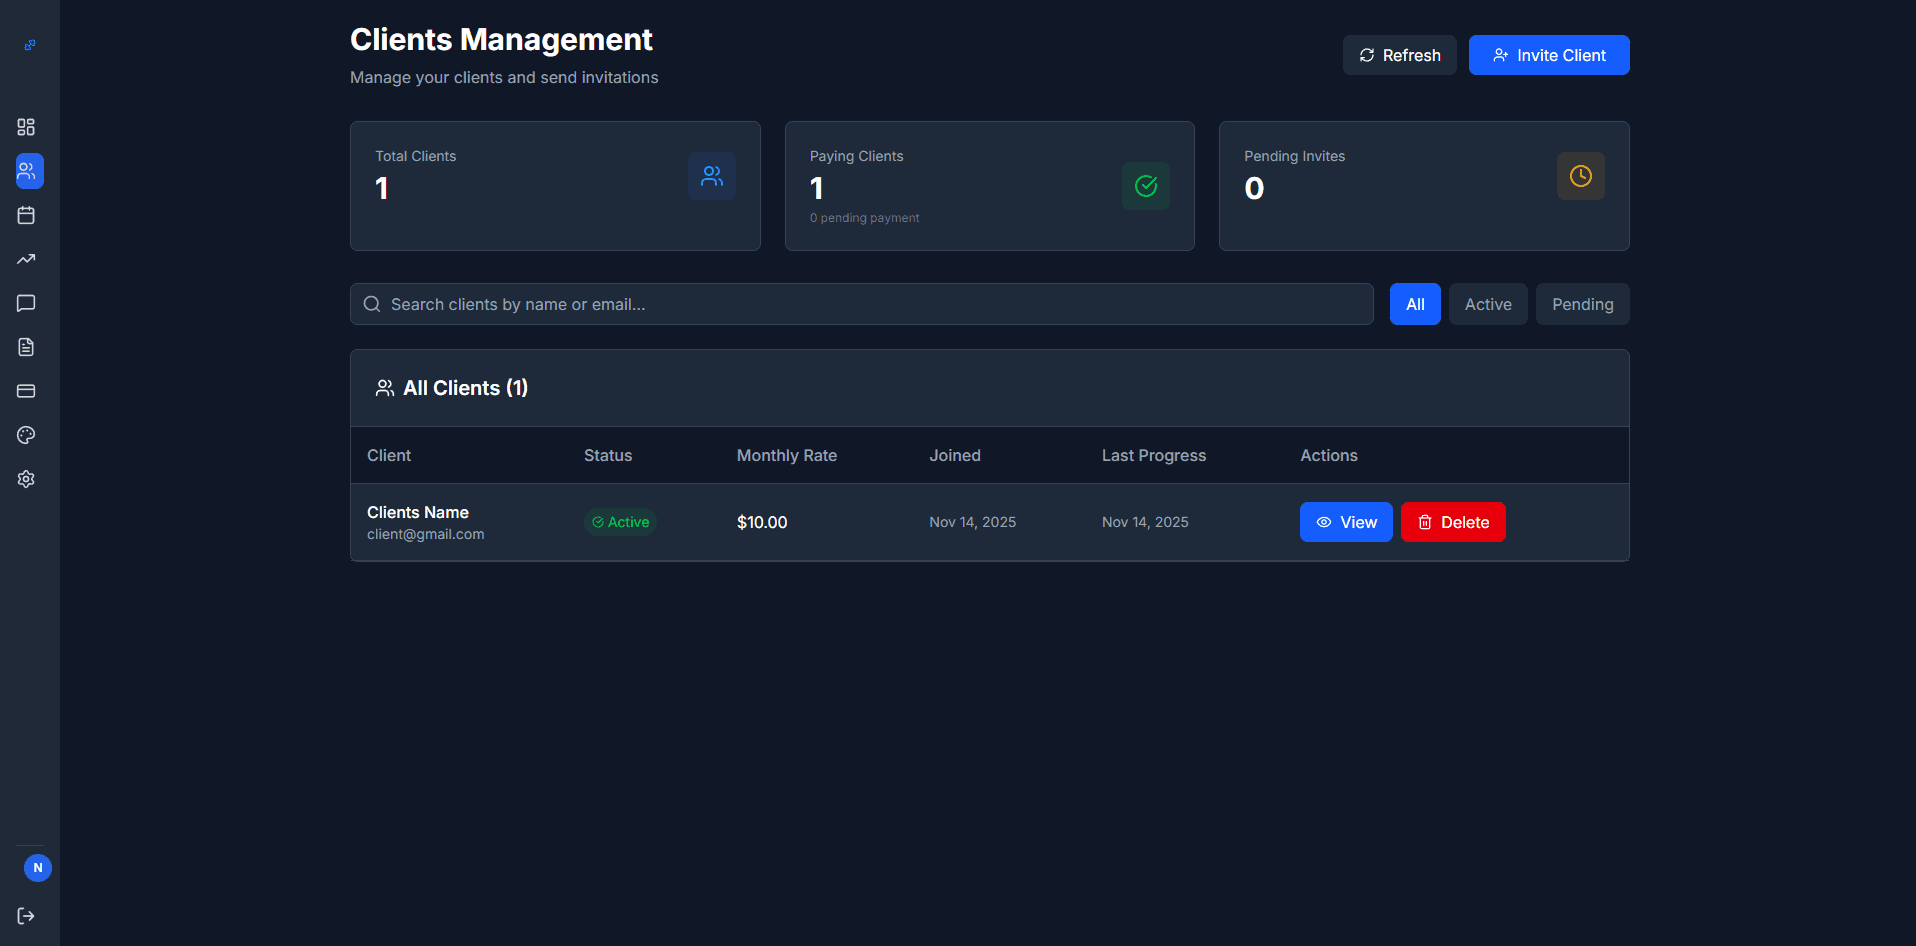Click the search clients input field

click(x=860, y=303)
